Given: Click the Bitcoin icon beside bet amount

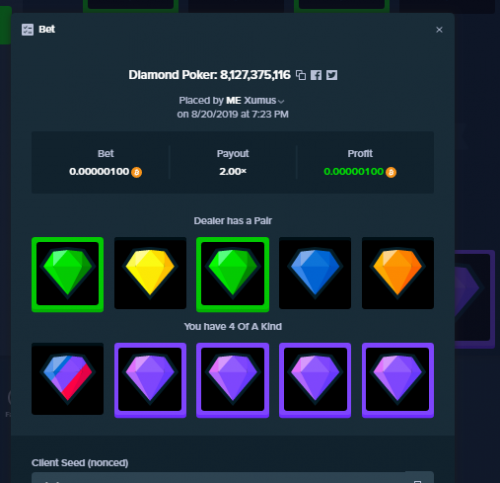Looking at the screenshot, I should point(136,172).
